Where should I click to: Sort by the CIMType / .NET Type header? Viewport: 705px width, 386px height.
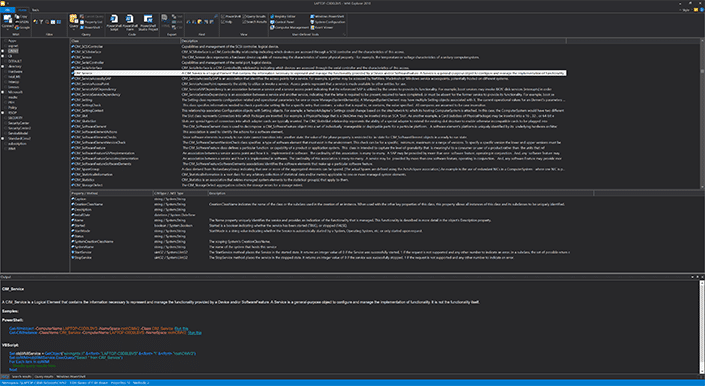point(180,193)
